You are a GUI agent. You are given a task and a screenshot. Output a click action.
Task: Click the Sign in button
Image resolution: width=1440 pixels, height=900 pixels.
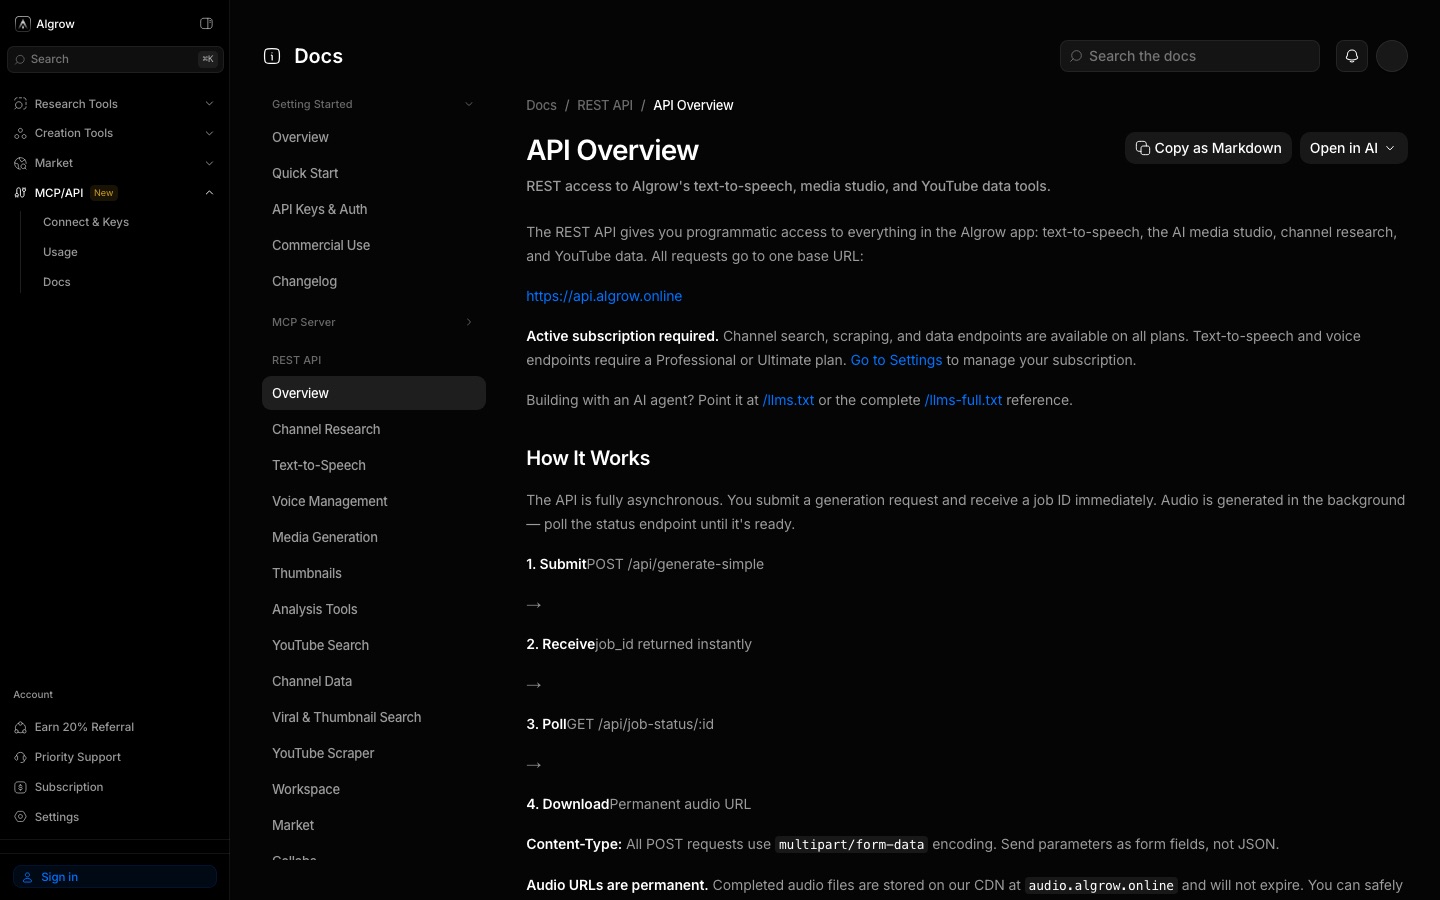pyautogui.click(x=115, y=877)
